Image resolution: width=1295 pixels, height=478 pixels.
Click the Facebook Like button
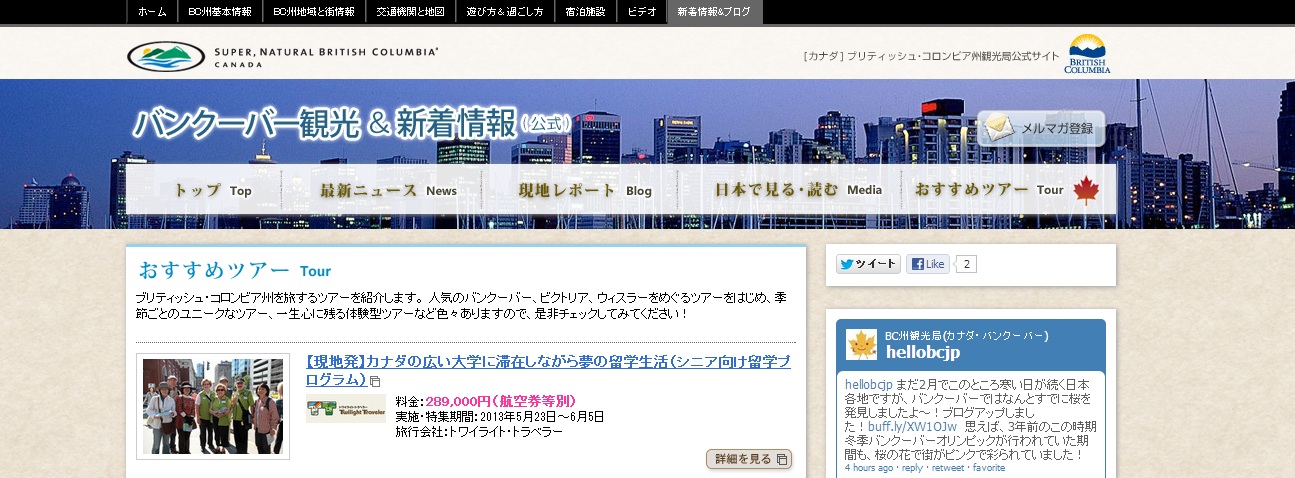(927, 264)
